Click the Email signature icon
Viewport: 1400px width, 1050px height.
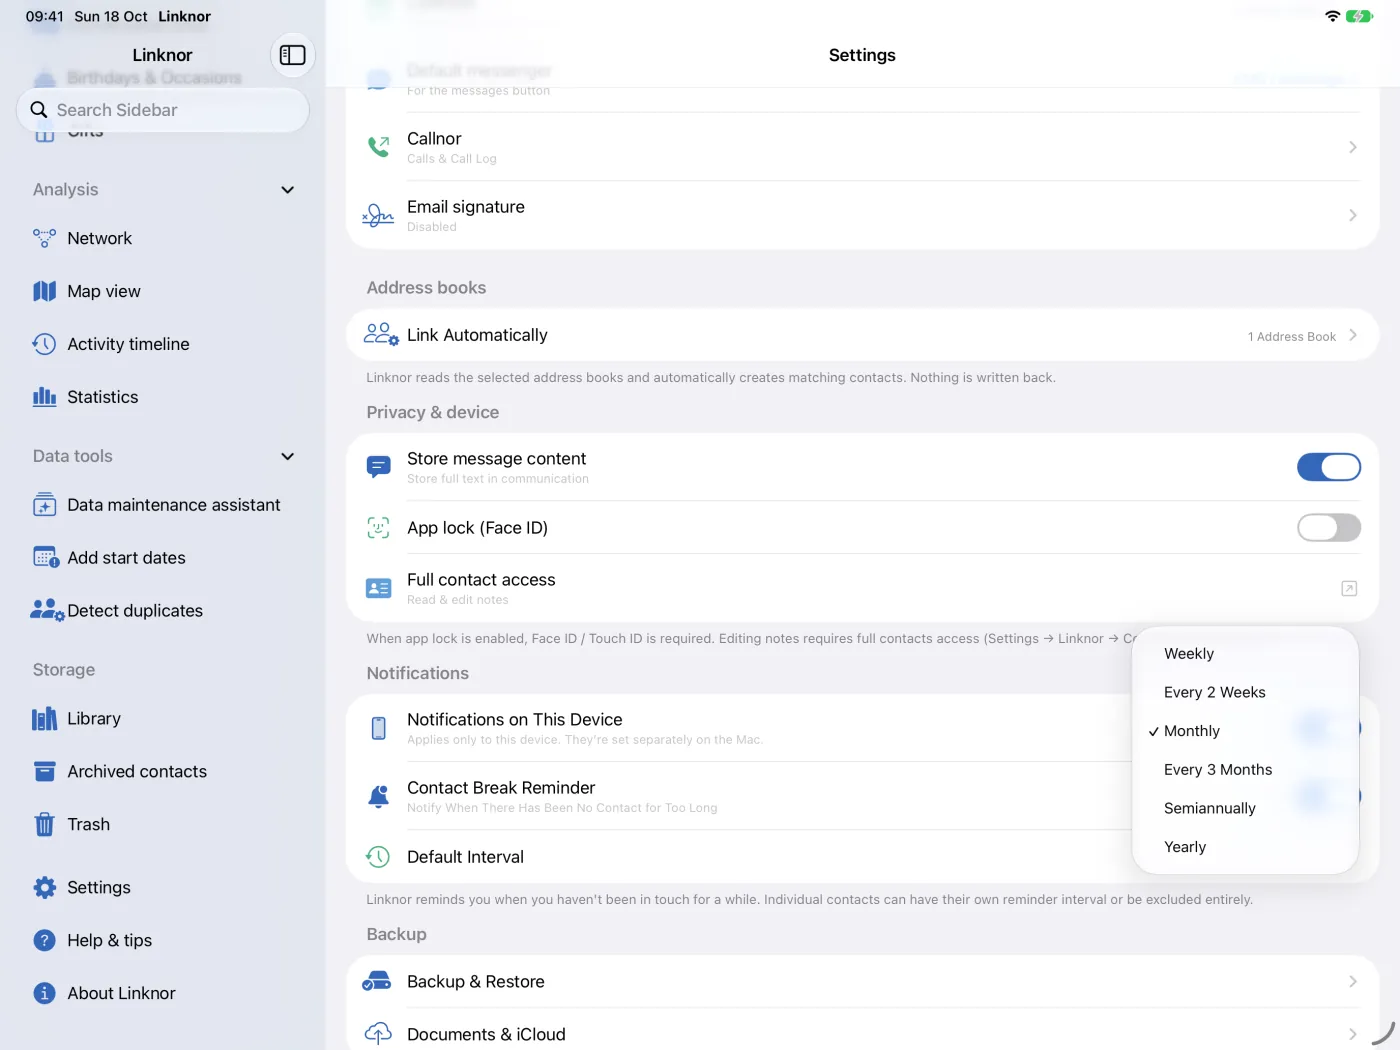[x=378, y=215]
